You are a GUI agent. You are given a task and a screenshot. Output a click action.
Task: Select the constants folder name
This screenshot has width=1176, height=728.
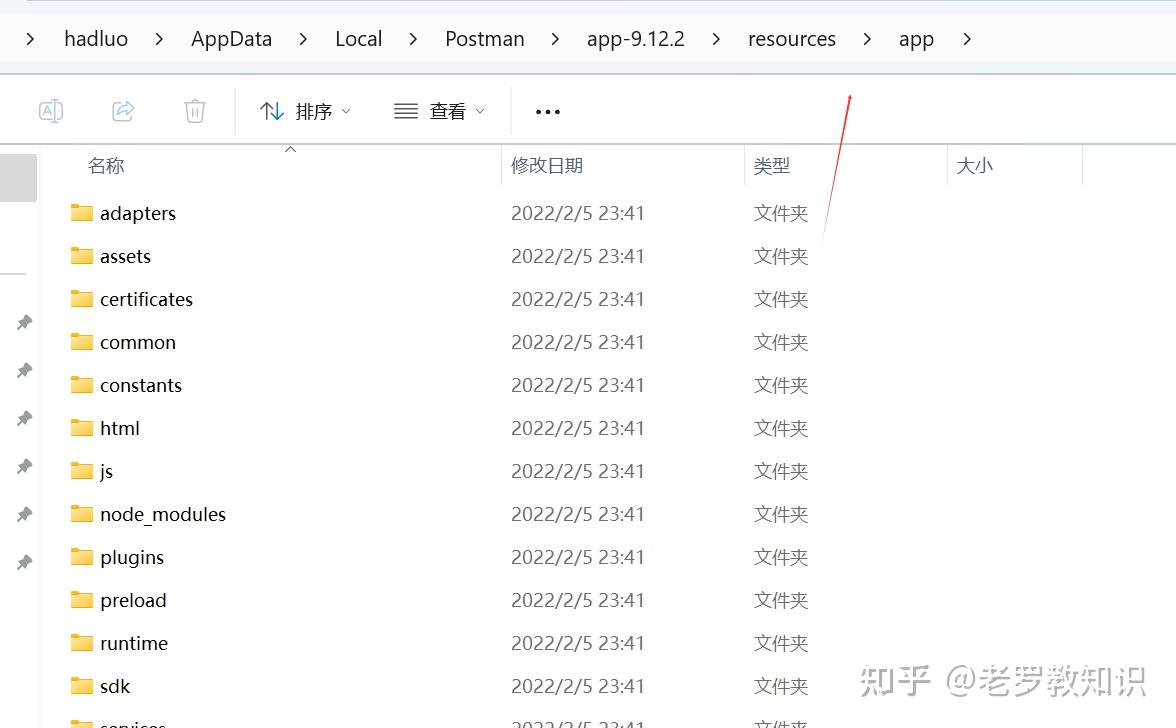(141, 385)
